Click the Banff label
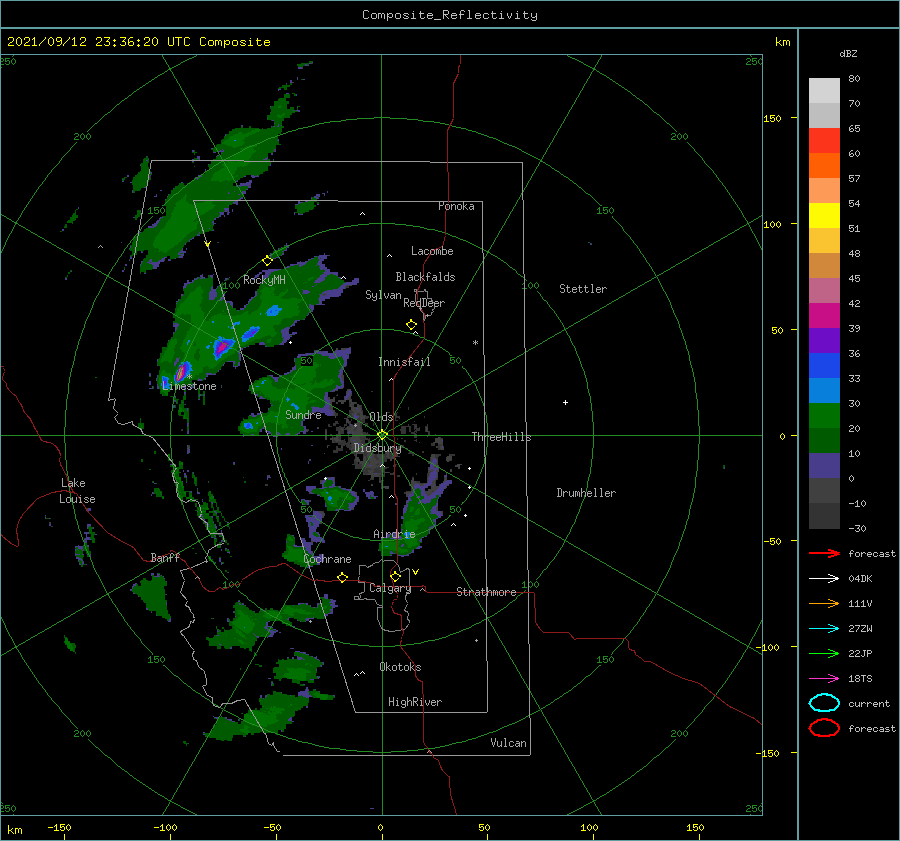This screenshot has width=900, height=841. click(x=165, y=557)
